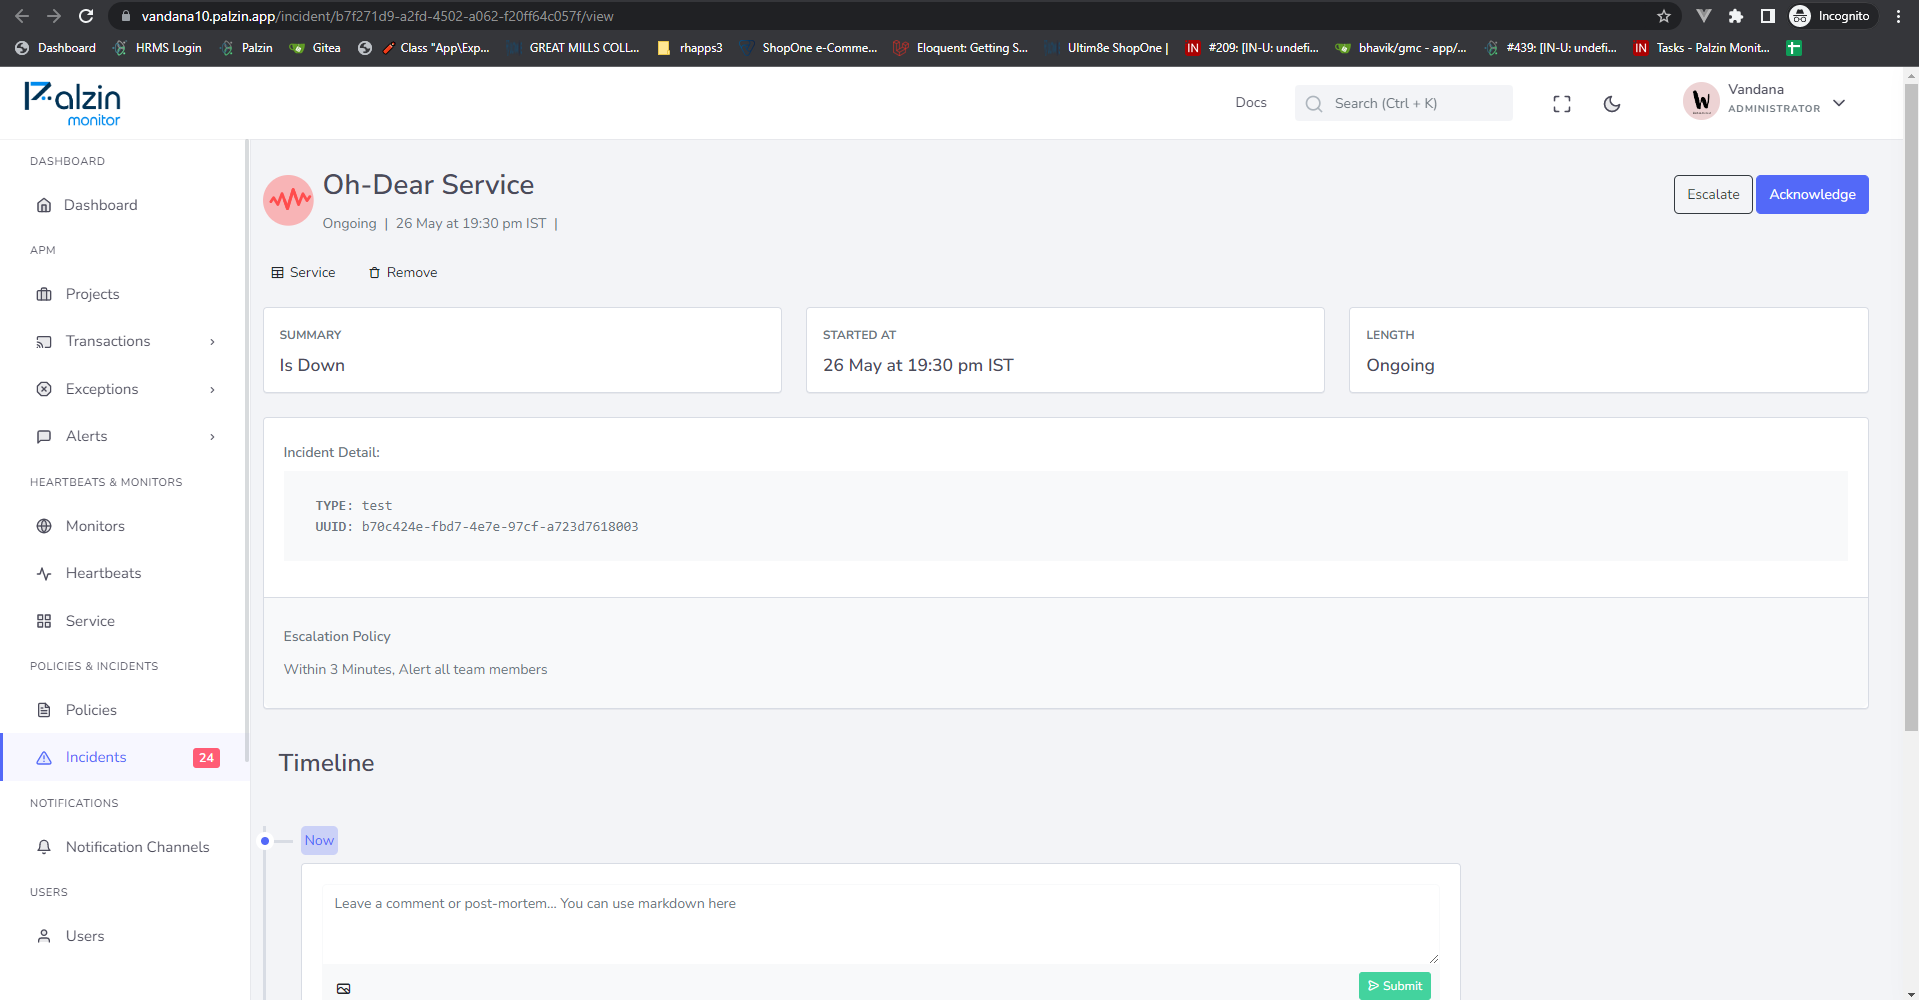Click the image upload icon below comment box
Screen dimensions: 1919x1000
click(344, 988)
